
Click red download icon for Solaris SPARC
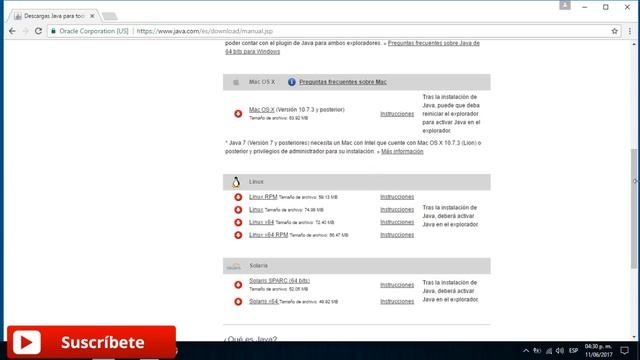click(x=238, y=284)
